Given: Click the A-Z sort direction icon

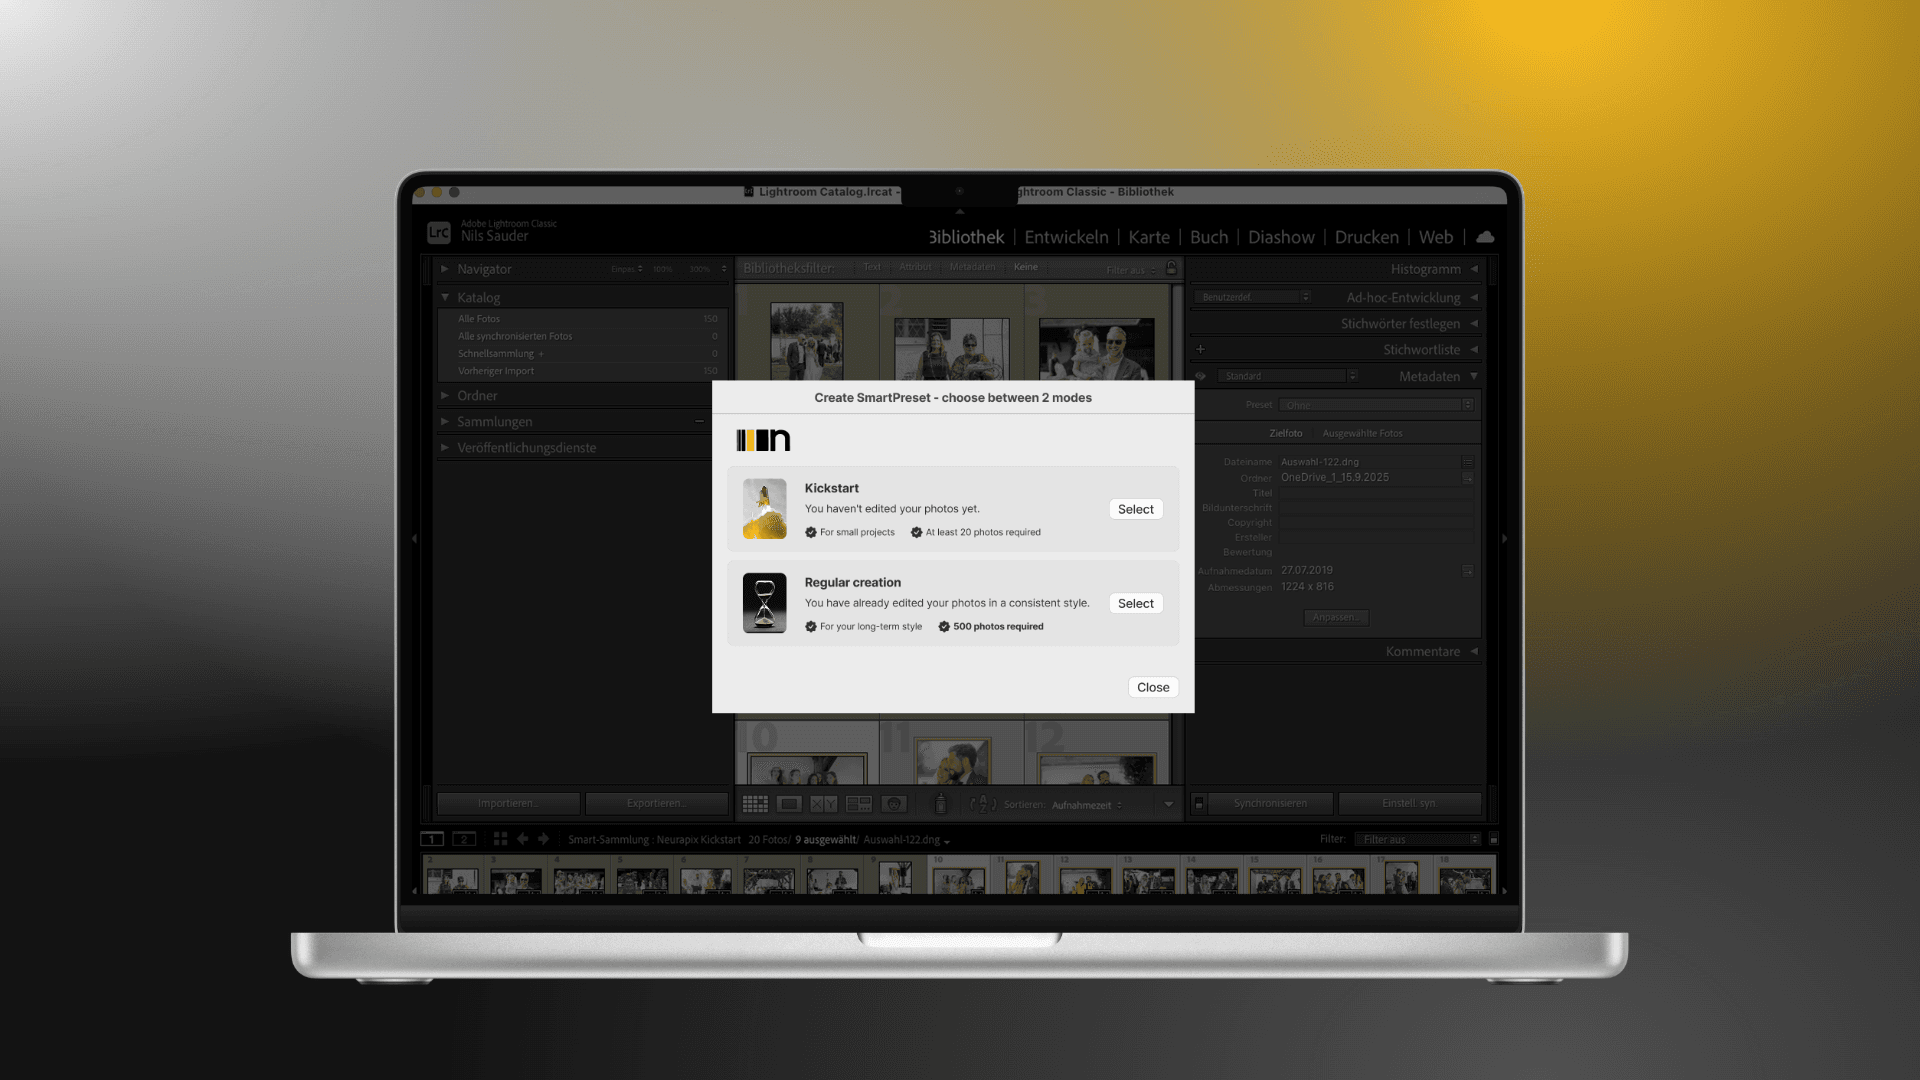Looking at the screenshot, I should tap(983, 804).
